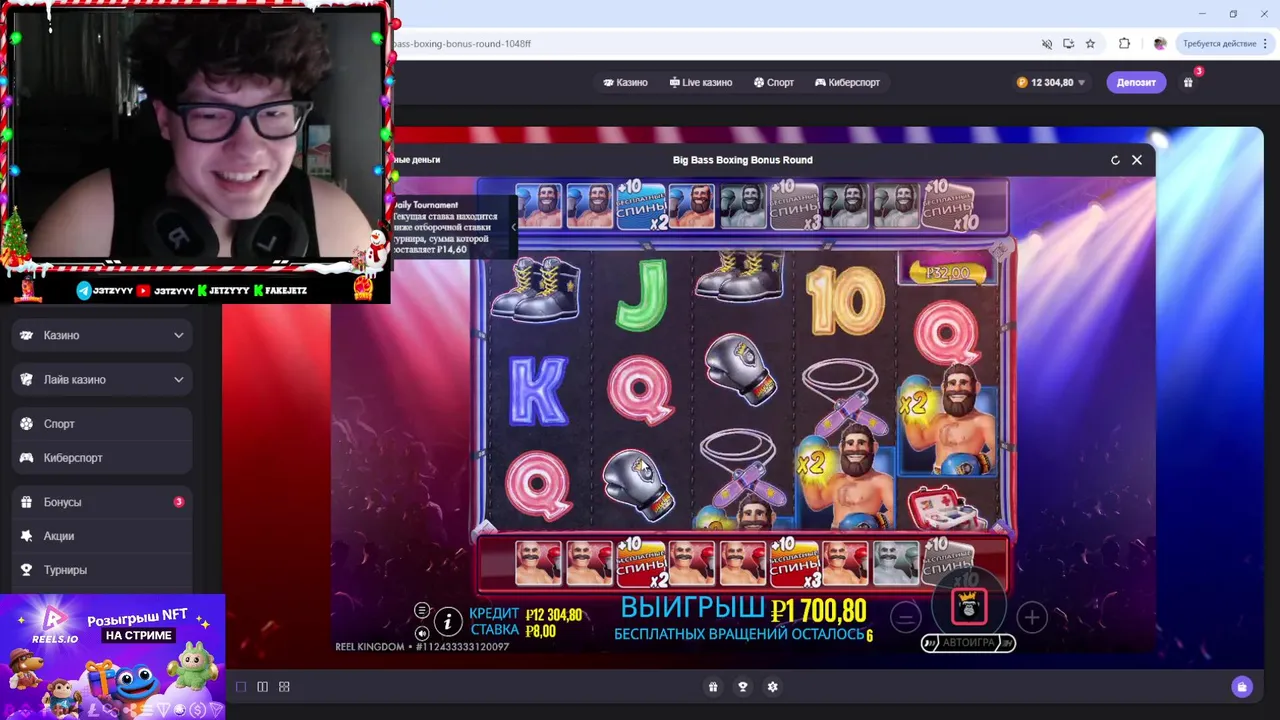The width and height of the screenshot is (1280, 720).
Task: Click the Требуется действие browser button
Action: [x=1224, y=44]
